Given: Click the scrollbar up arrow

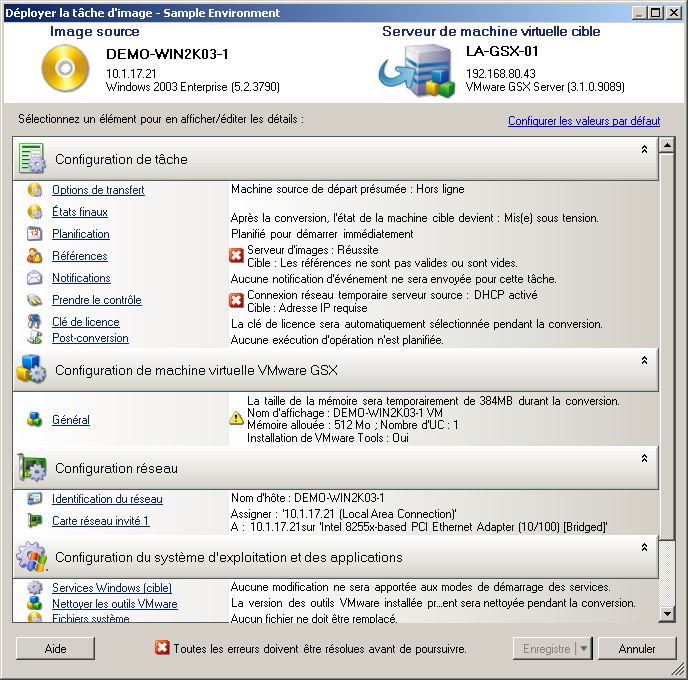Looking at the screenshot, I should coord(667,145).
